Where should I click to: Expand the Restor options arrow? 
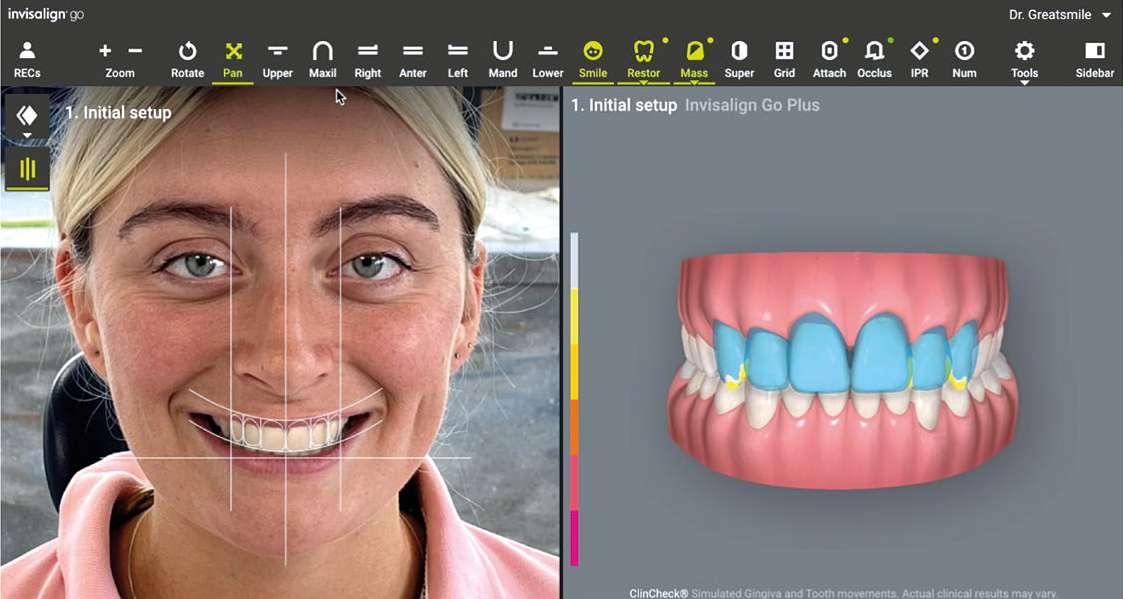tap(644, 83)
